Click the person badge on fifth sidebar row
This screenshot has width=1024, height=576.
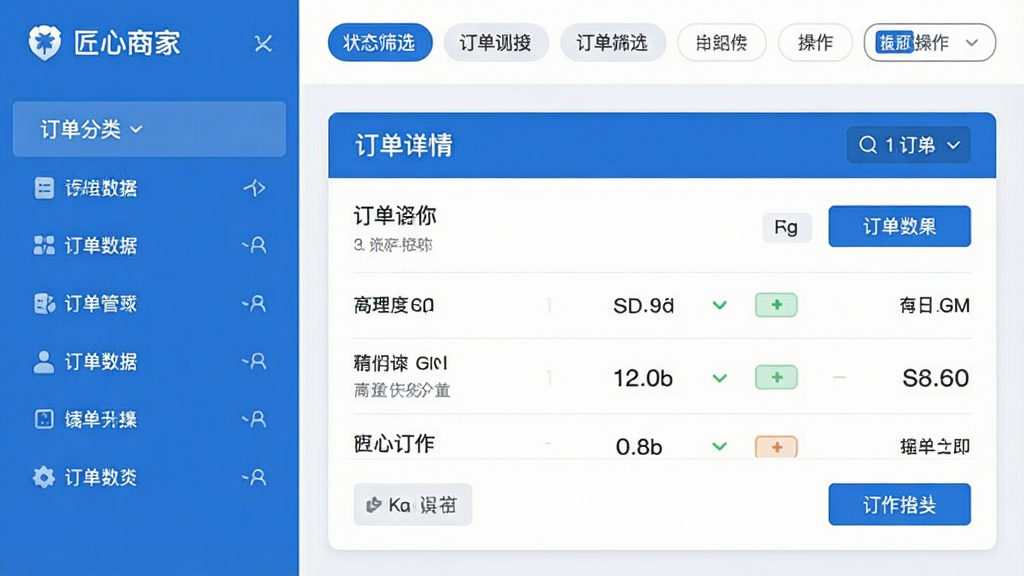pyautogui.click(x=255, y=419)
